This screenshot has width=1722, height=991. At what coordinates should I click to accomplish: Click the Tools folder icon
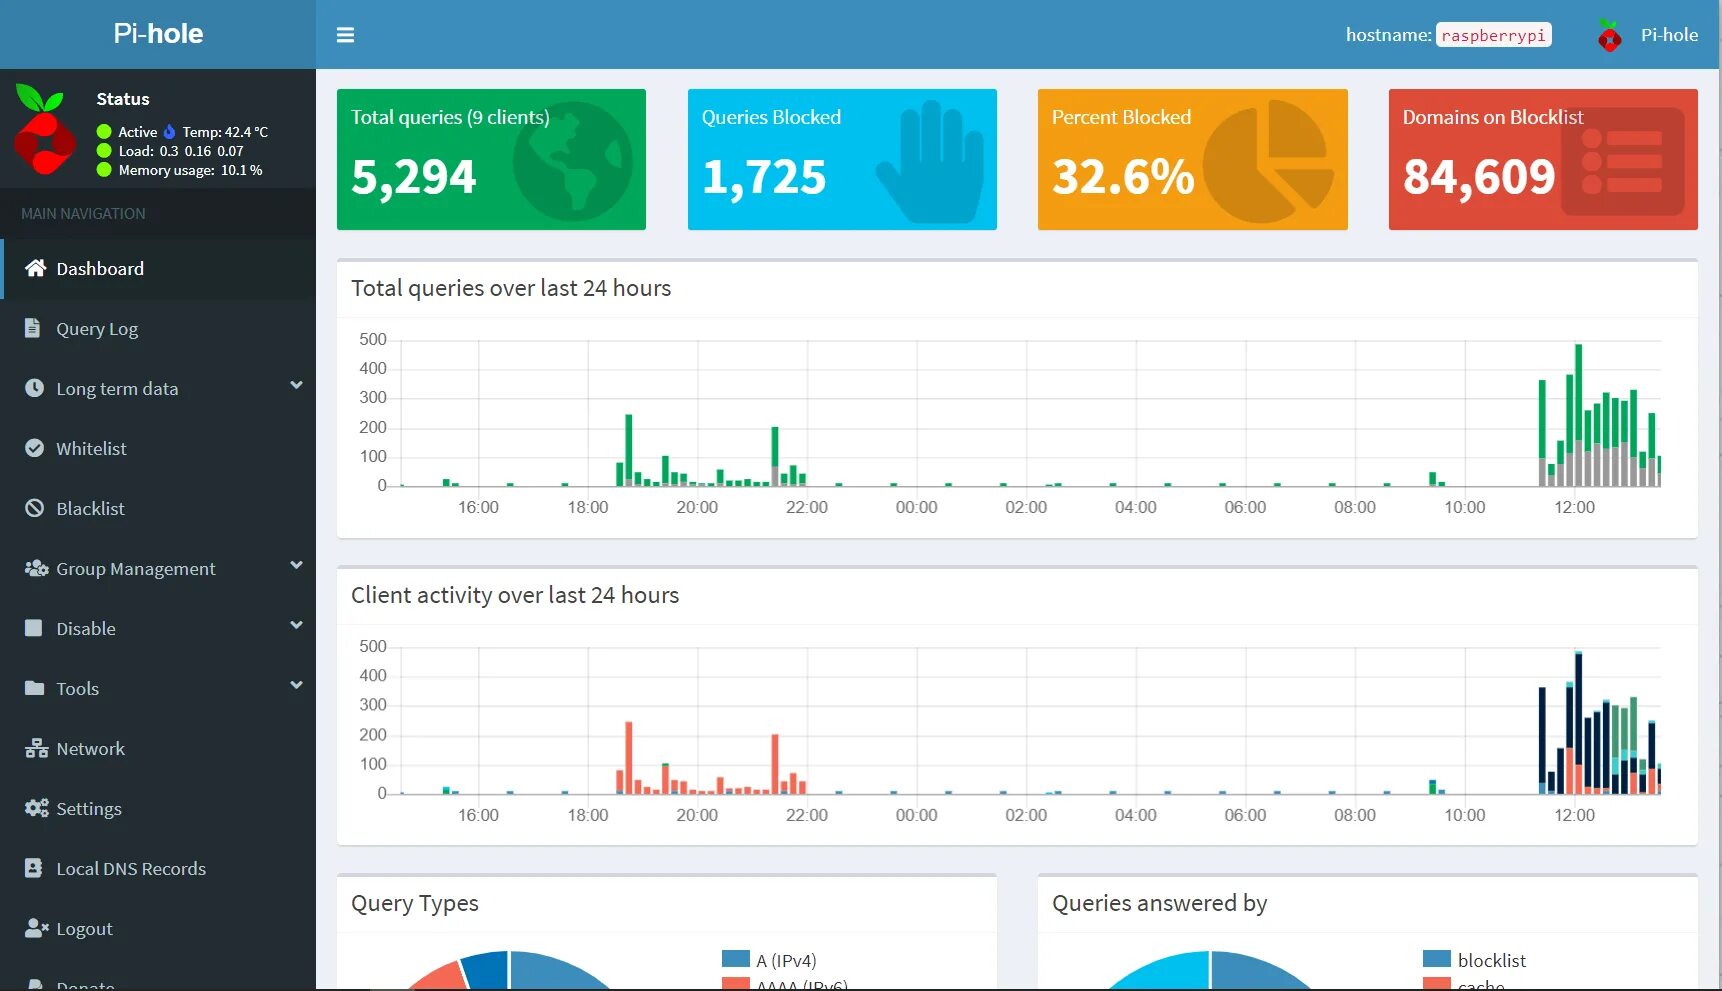click(34, 688)
